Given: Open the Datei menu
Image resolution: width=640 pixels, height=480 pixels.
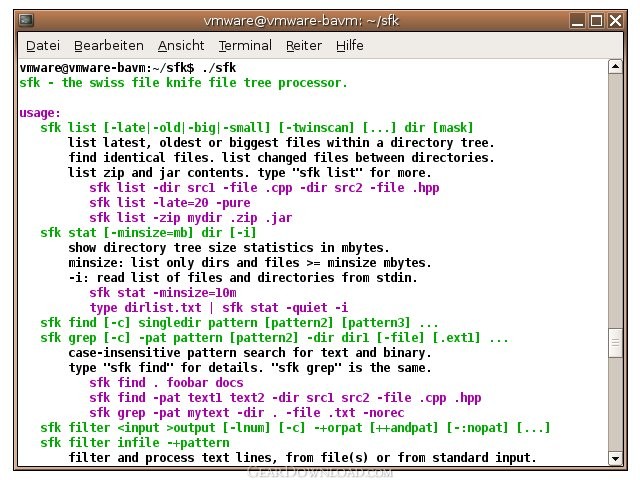Looking at the screenshot, I should point(43,45).
